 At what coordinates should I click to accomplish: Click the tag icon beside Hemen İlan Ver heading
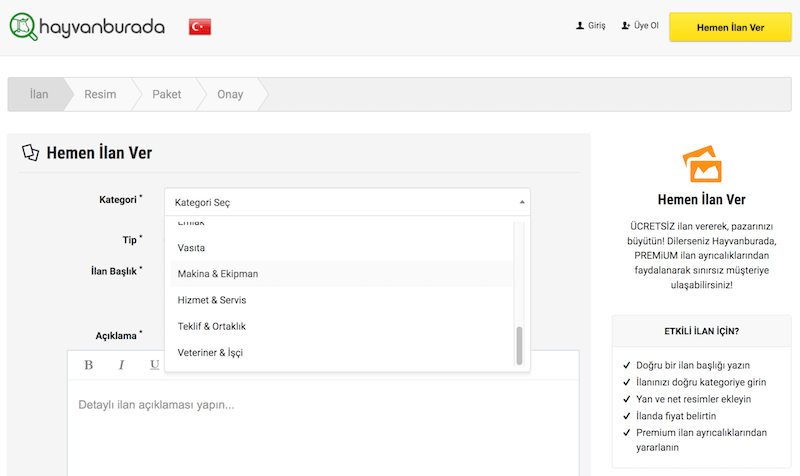point(31,153)
